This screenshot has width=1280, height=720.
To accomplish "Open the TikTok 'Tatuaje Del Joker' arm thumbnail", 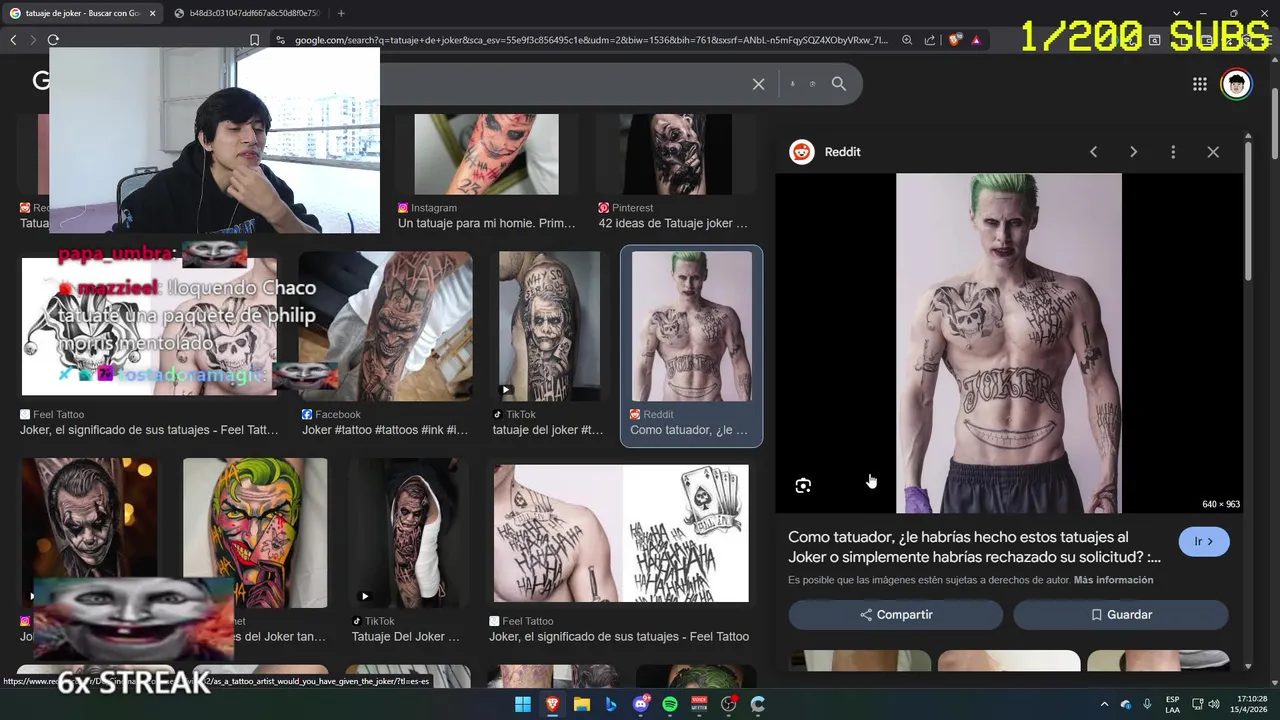I will [410, 533].
